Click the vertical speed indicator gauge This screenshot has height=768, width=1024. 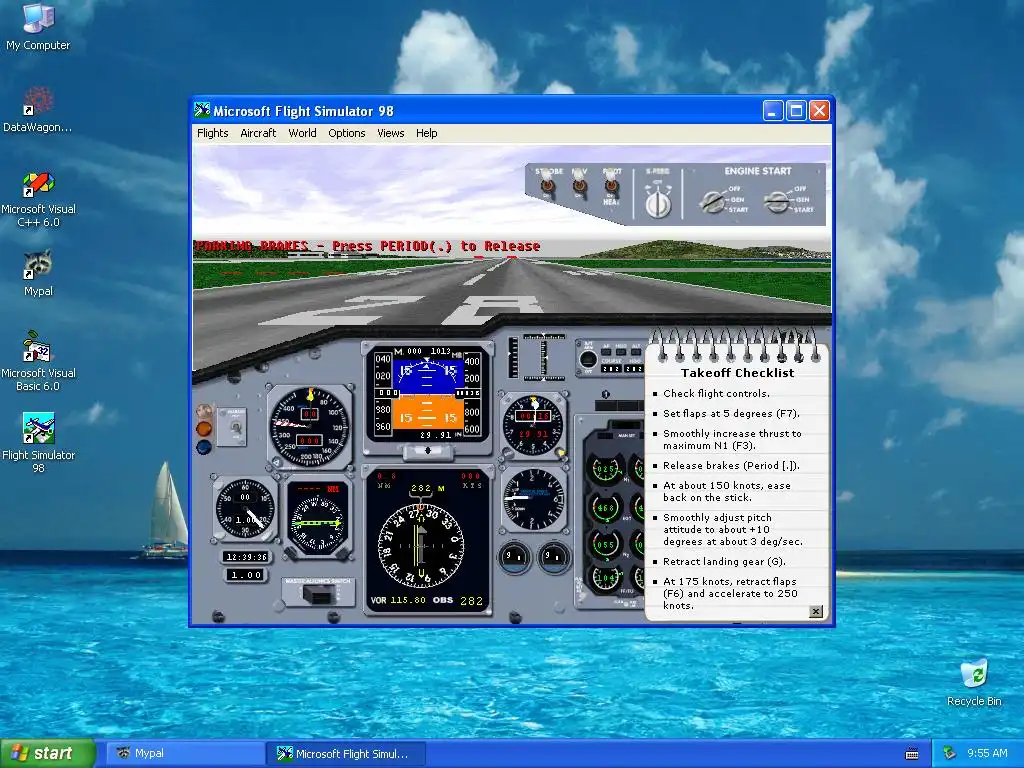[x=533, y=500]
